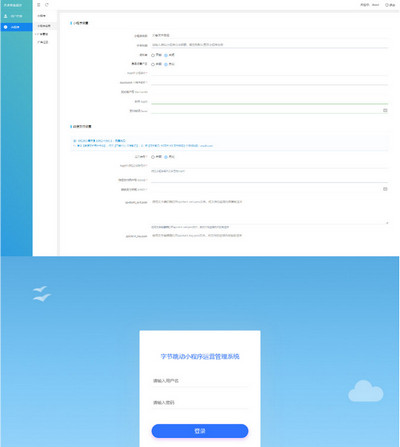Click the 请输入用户名 username field
Screen dimensions: 400x447
click(200, 381)
